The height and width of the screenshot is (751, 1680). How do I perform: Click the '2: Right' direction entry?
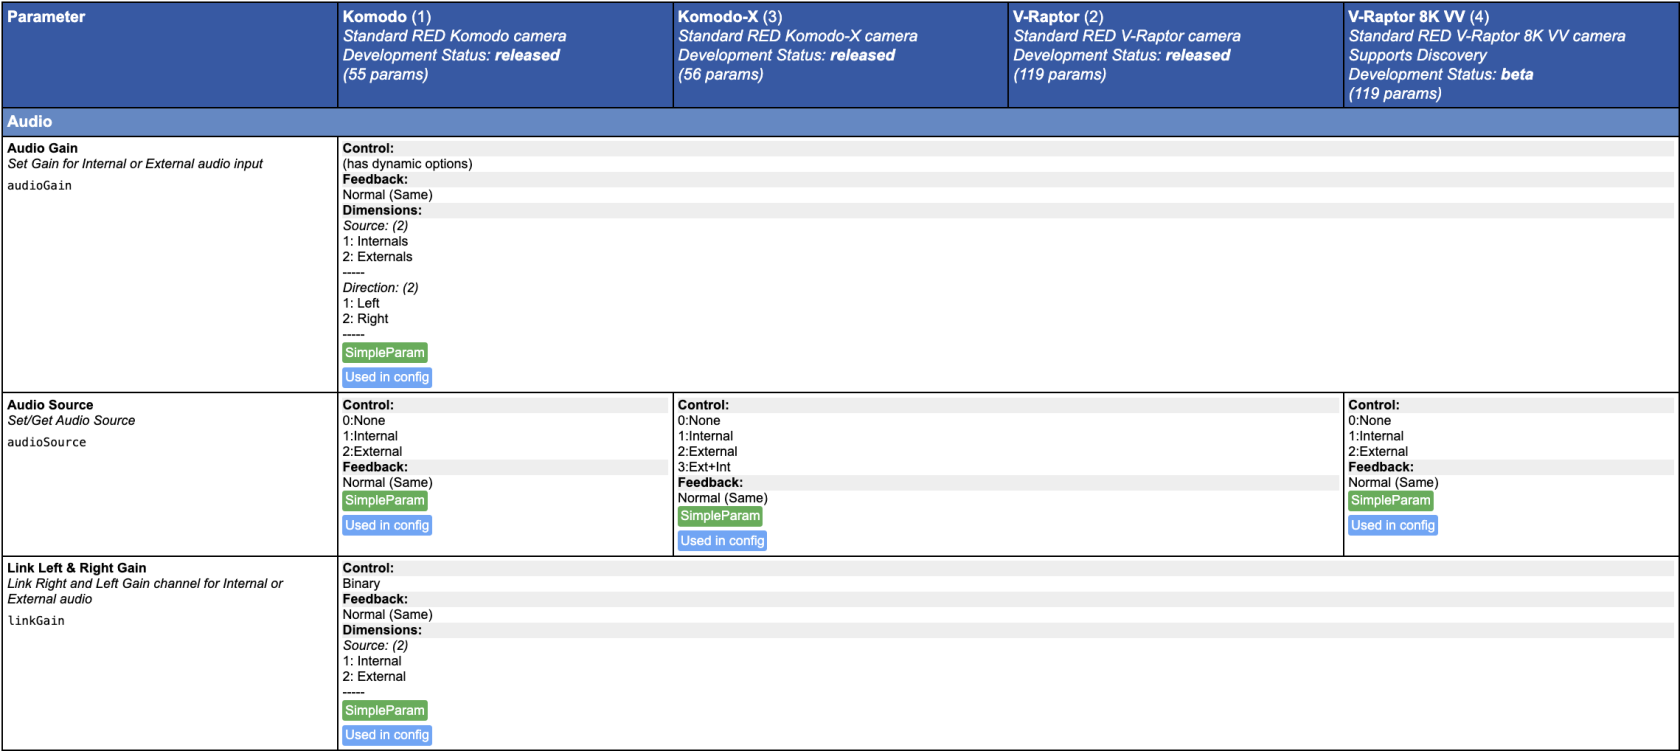(365, 319)
